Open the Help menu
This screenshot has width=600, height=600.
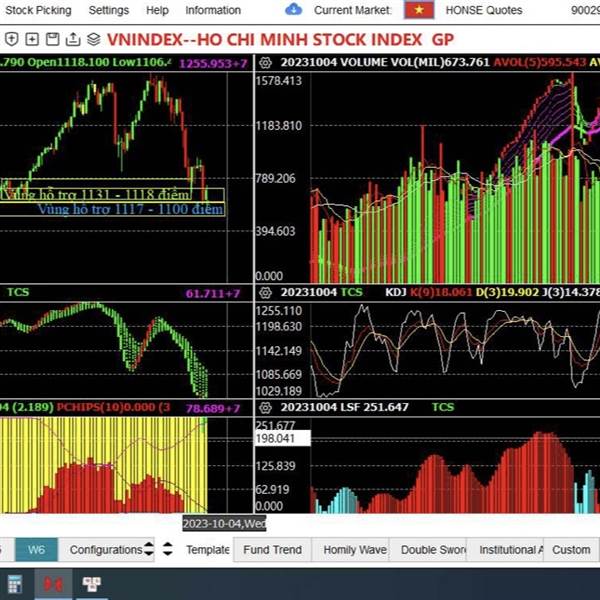click(157, 10)
